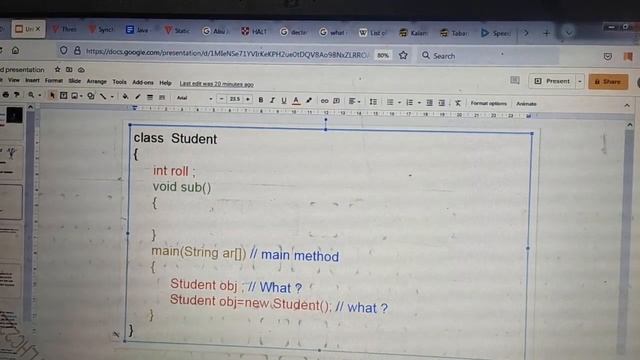Open comment history icon near Present

[x=515, y=80]
